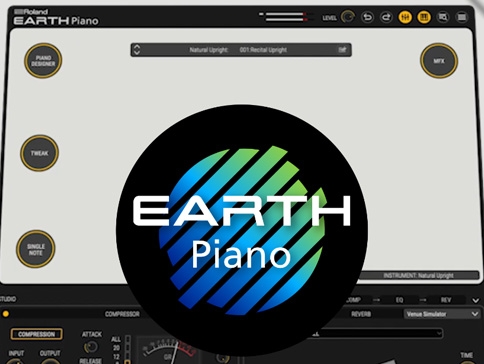Screen dimensions: 484x364
Task: Open the MFX round button
Action: click(x=439, y=61)
